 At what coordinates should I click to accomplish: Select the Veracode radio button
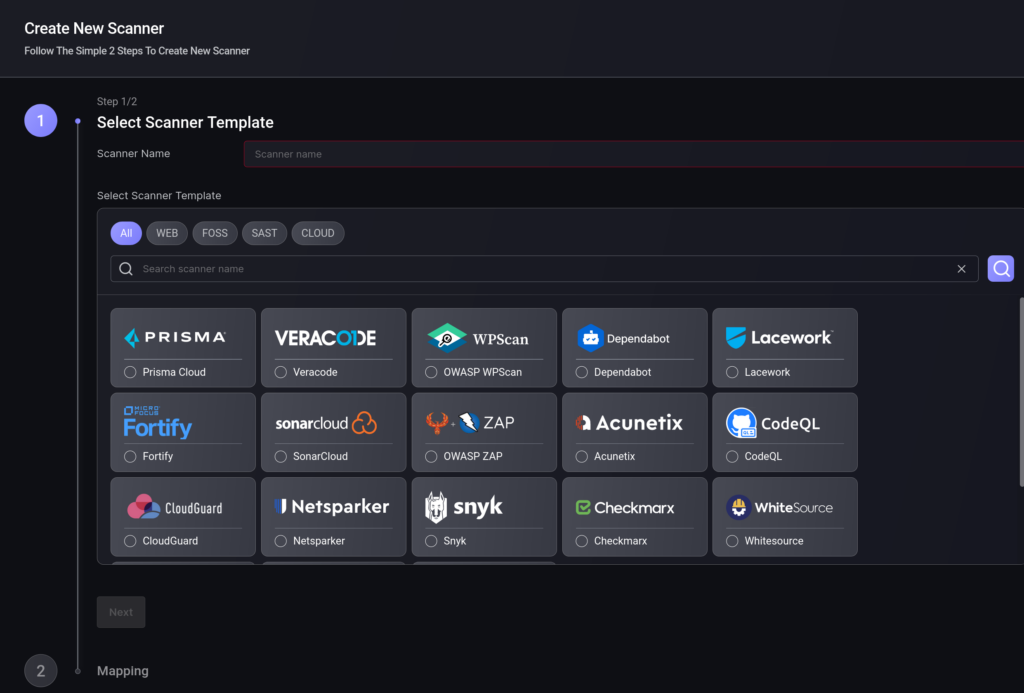click(x=281, y=372)
